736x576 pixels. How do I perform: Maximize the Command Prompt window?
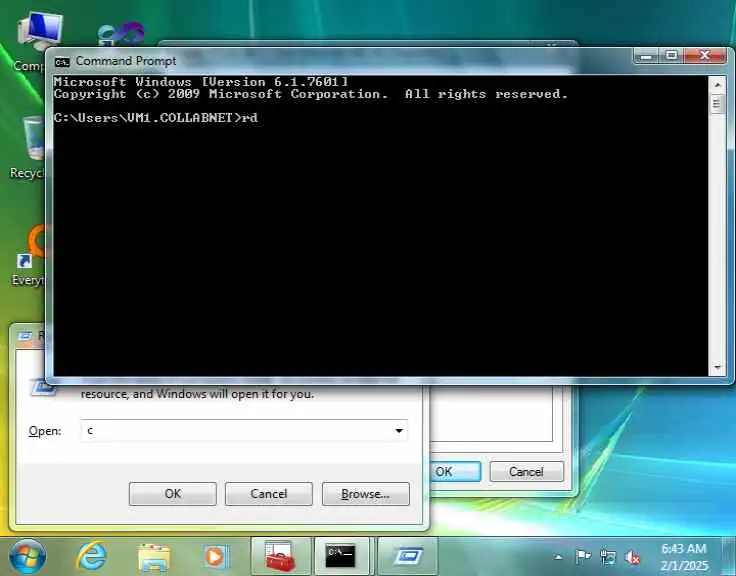[672, 56]
